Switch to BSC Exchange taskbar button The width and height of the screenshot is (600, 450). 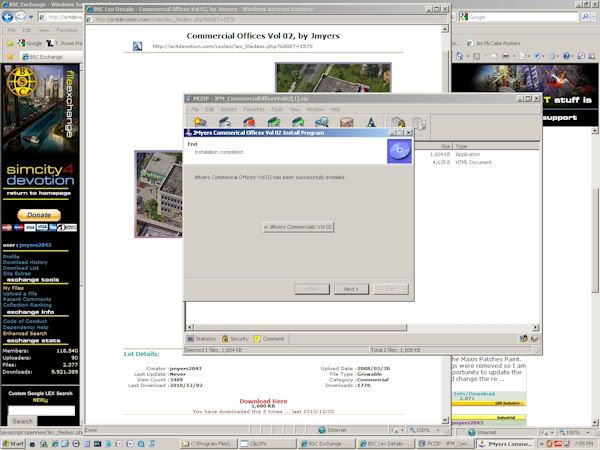(327, 444)
